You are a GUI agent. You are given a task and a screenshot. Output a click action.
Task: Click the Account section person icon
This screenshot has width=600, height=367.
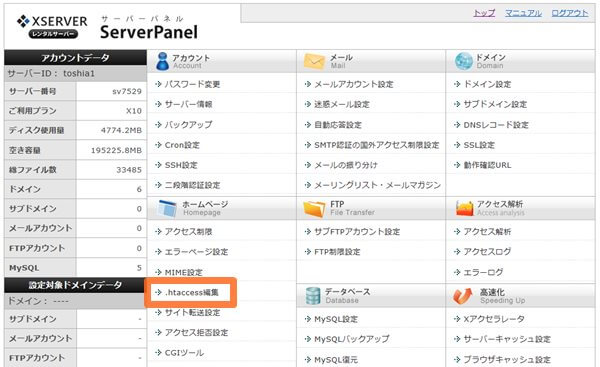162,61
